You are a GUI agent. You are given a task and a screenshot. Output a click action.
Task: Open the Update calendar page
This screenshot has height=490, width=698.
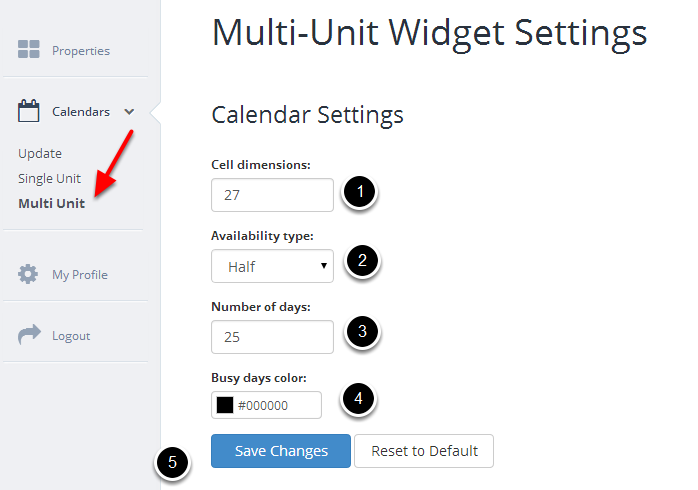coord(40,153)
